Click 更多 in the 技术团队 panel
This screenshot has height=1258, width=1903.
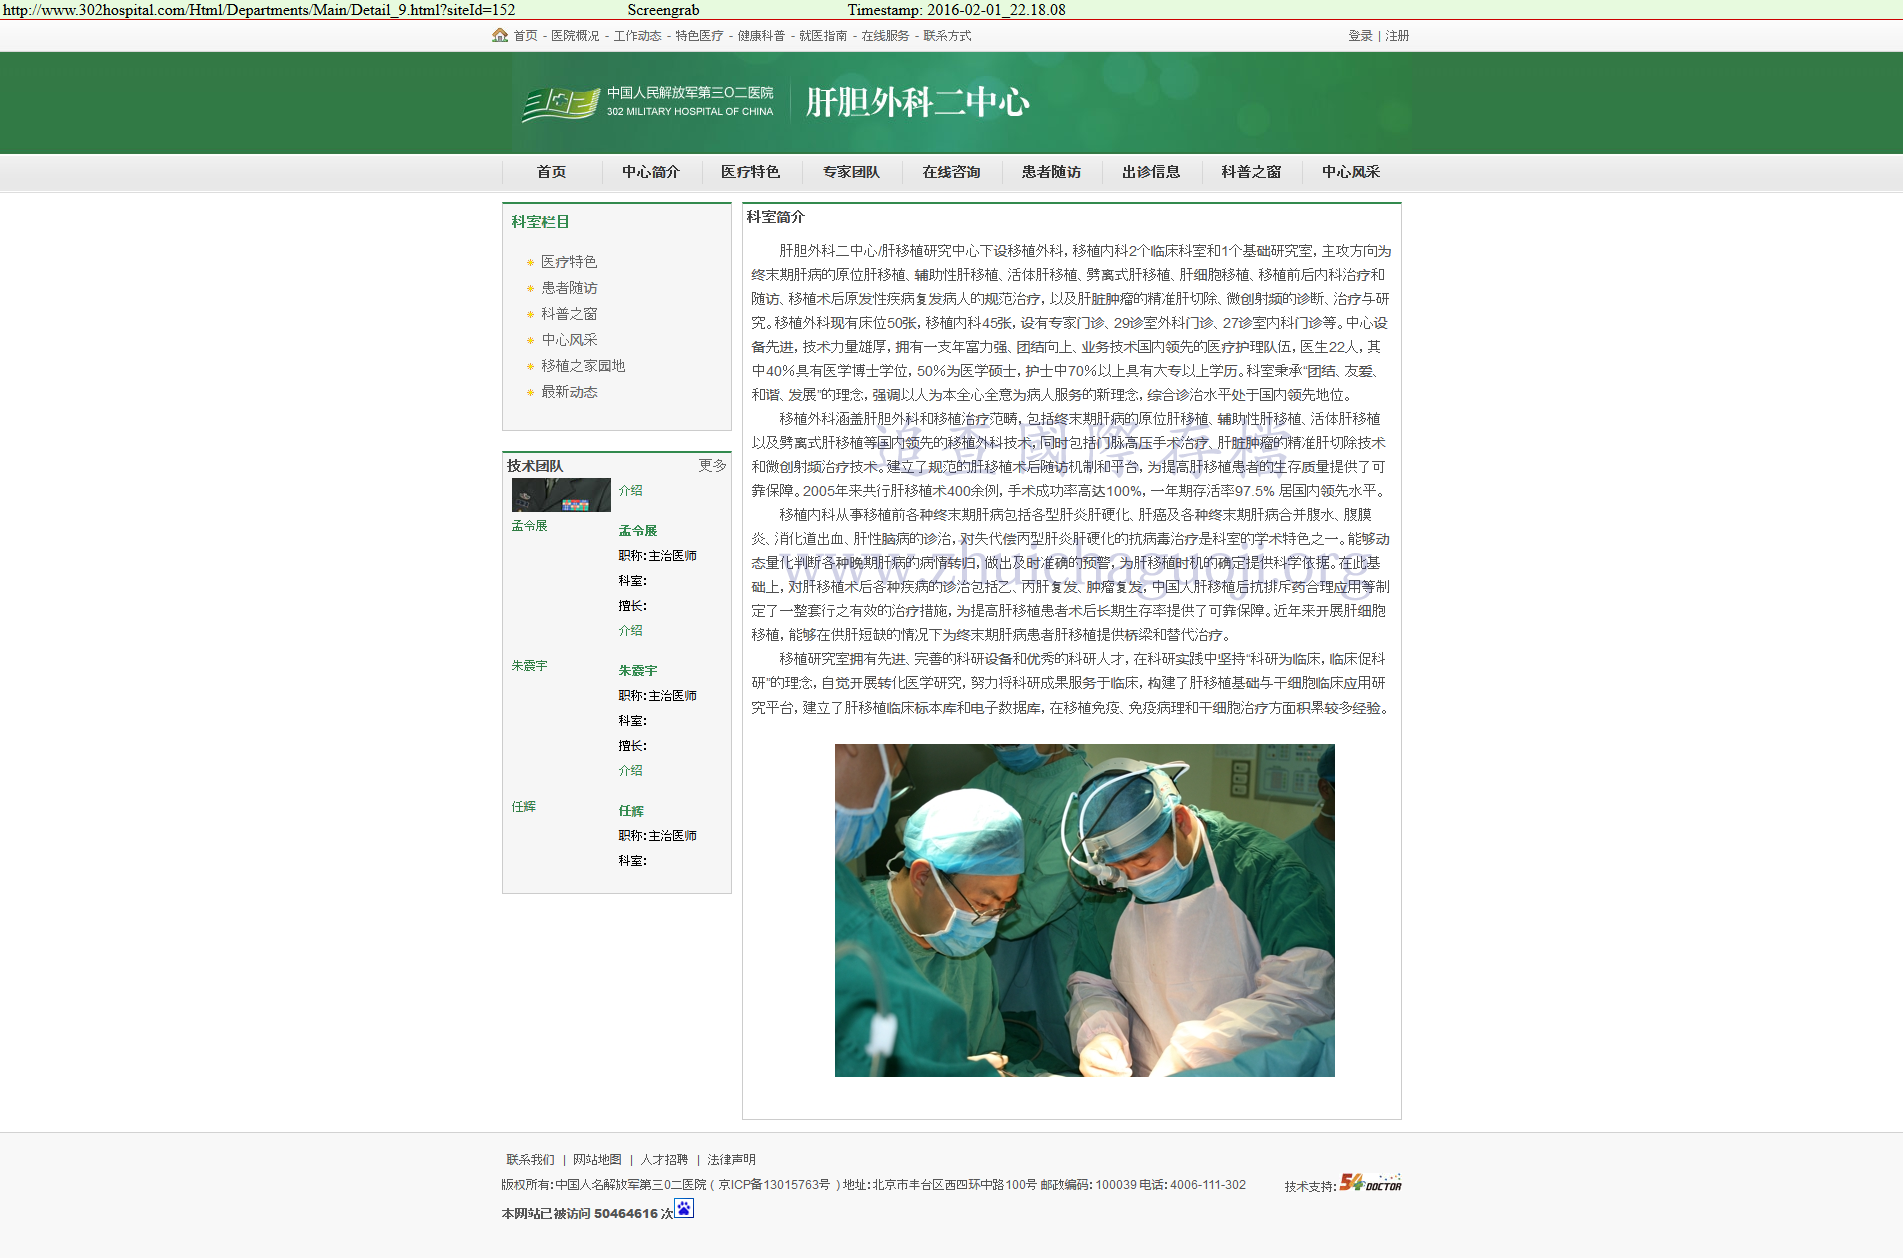point(712,465)
